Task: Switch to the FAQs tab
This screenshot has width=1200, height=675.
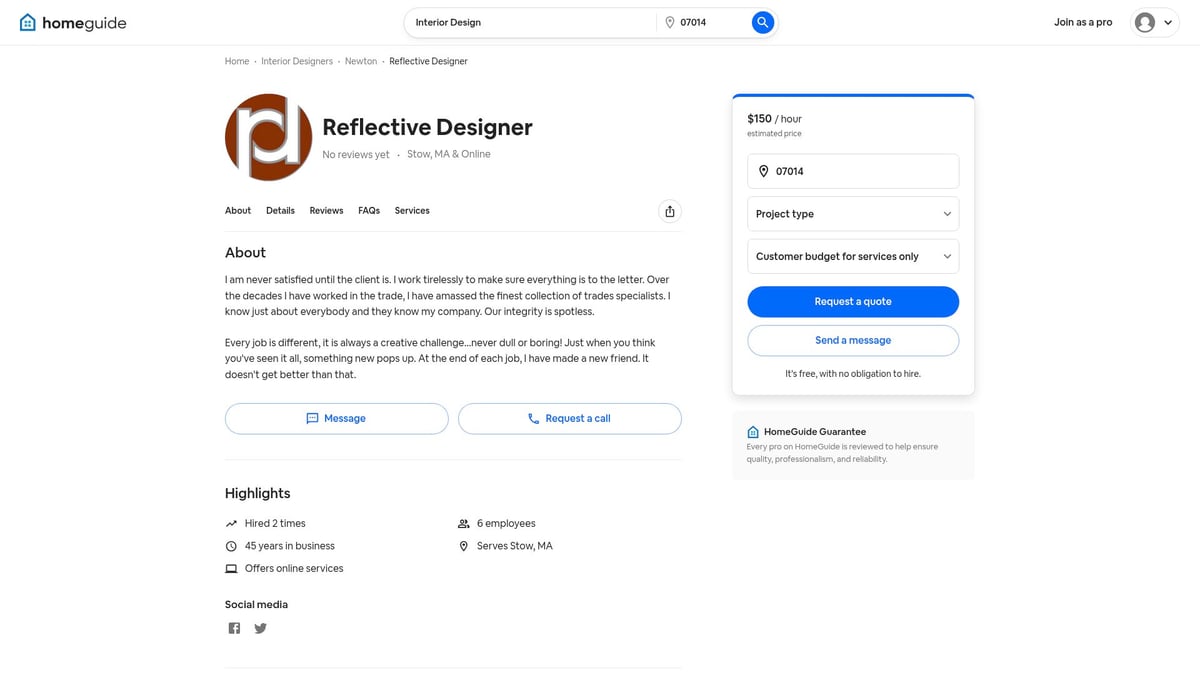Action: 369,211
